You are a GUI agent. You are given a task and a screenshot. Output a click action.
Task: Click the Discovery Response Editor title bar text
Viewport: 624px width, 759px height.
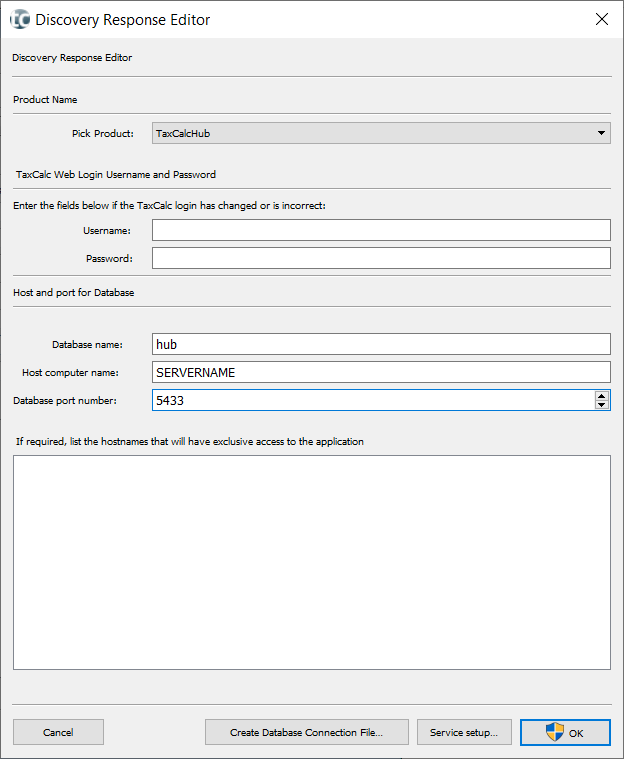pos(123,19)
